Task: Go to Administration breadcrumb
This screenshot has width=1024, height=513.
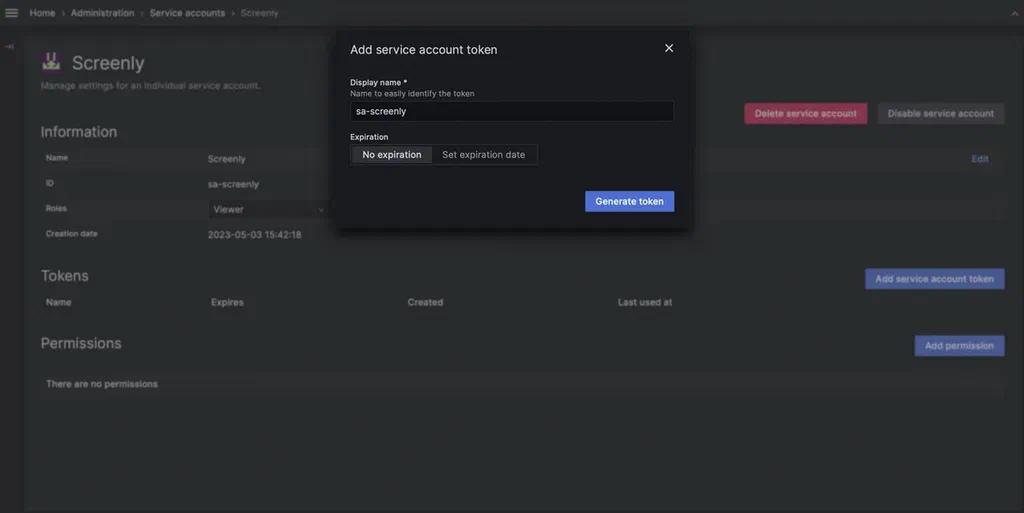Action: pos(103,13)
